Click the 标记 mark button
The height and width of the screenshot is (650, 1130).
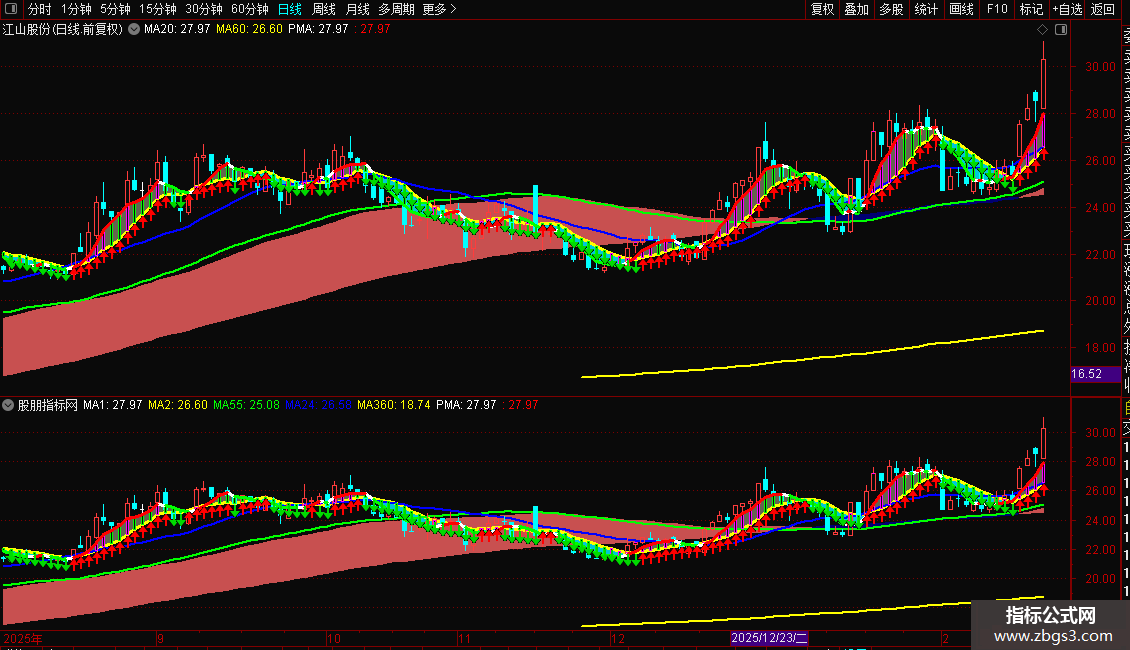[x=1031, y=9]
